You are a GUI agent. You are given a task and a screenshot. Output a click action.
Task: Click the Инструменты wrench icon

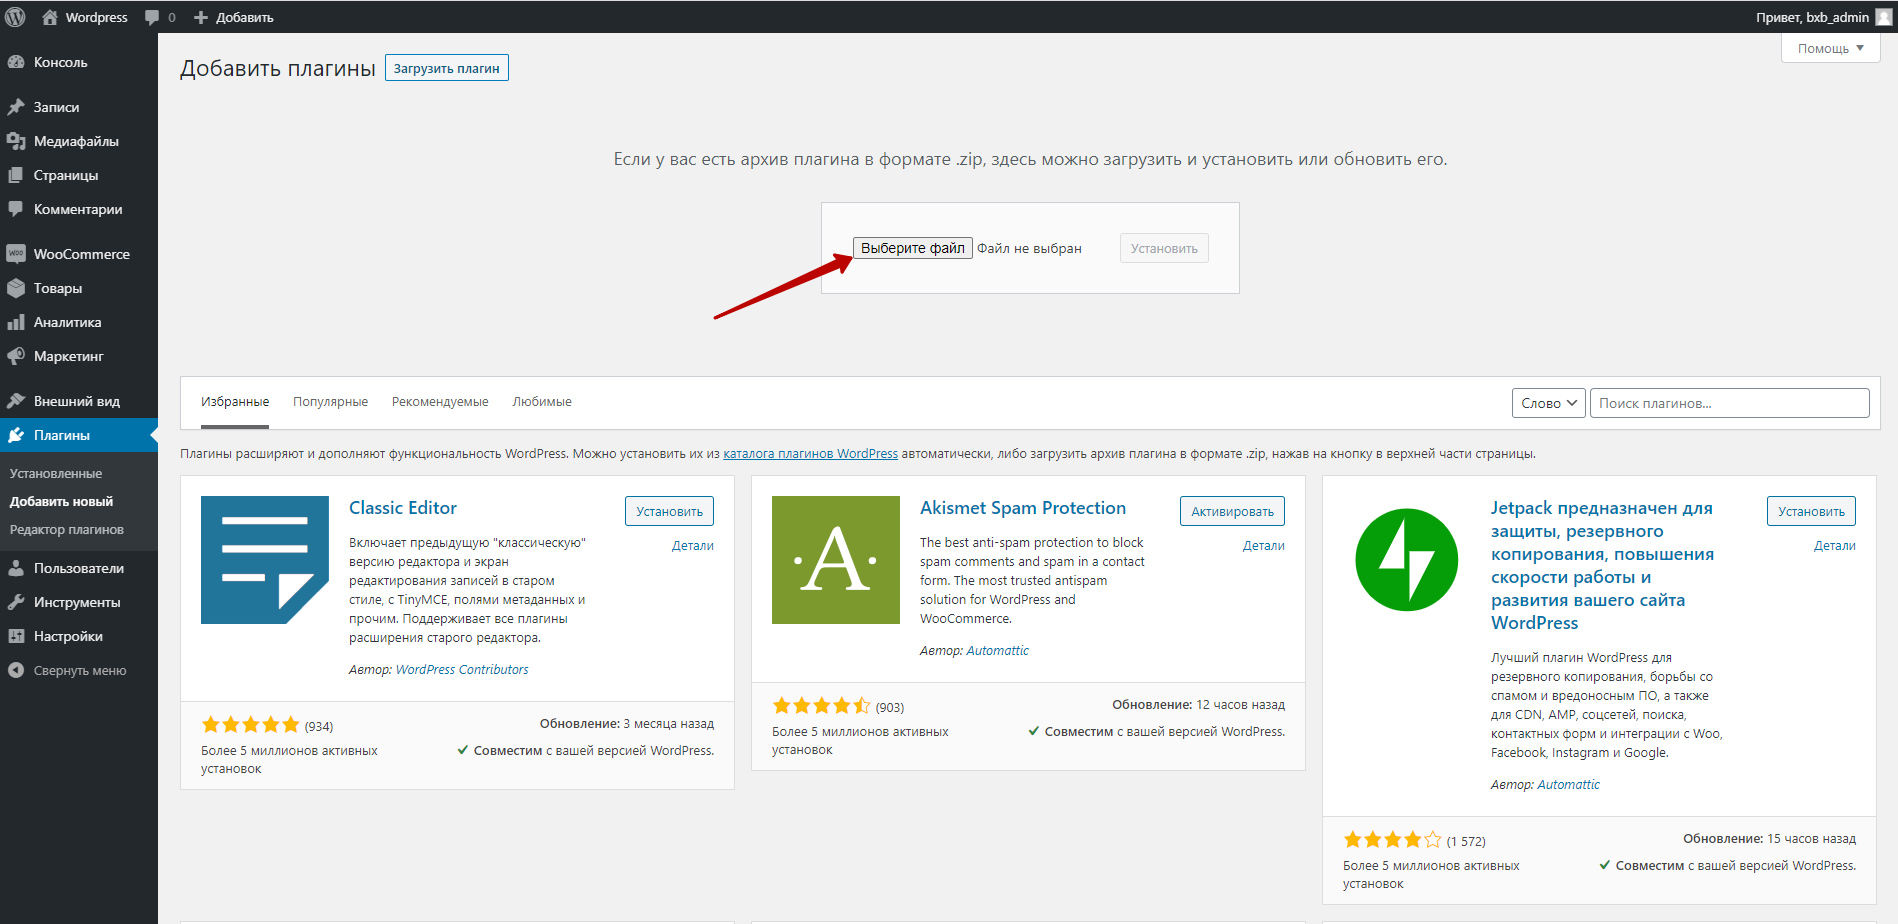(x=16, y=602)
